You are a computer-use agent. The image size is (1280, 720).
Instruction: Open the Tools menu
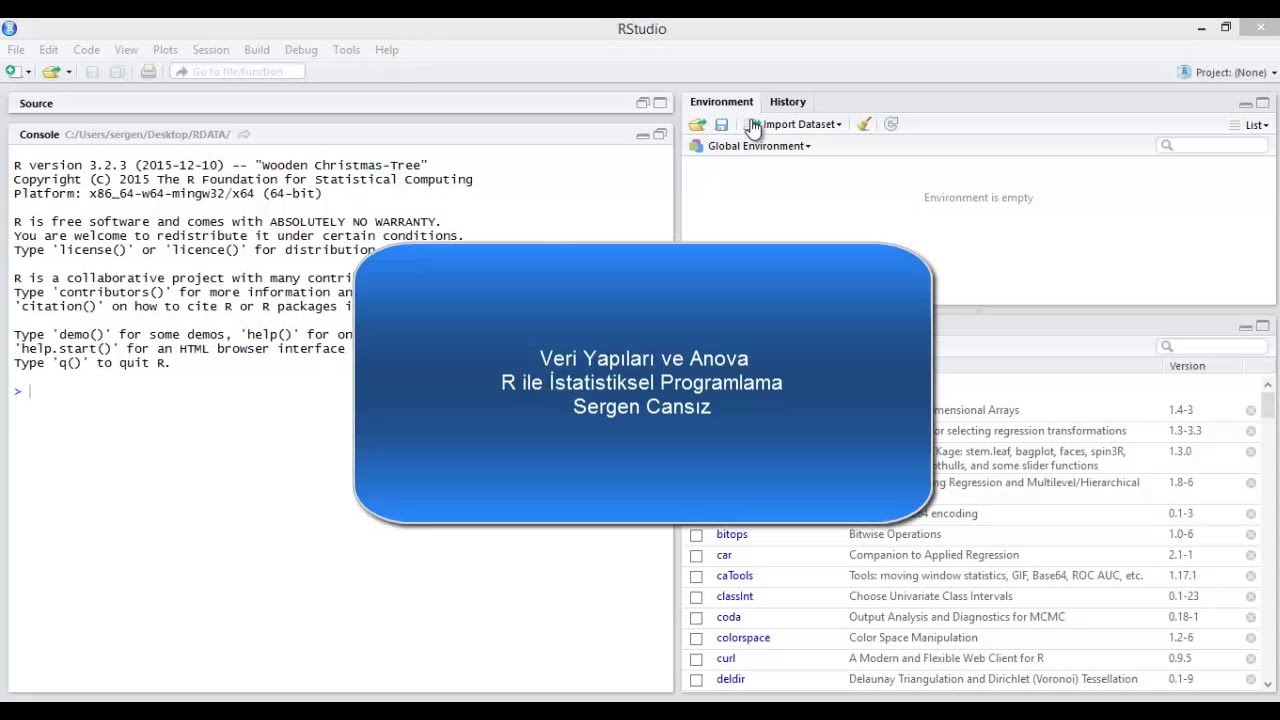coord(346,50)
